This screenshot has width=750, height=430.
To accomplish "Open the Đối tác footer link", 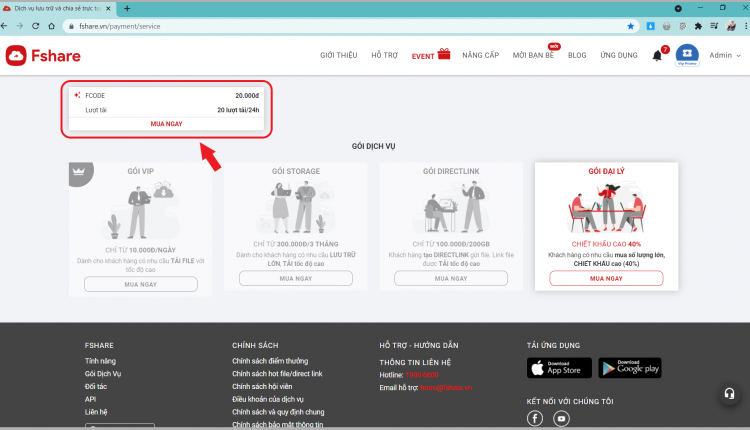I will pyautogui.click(x=96, y=386).
